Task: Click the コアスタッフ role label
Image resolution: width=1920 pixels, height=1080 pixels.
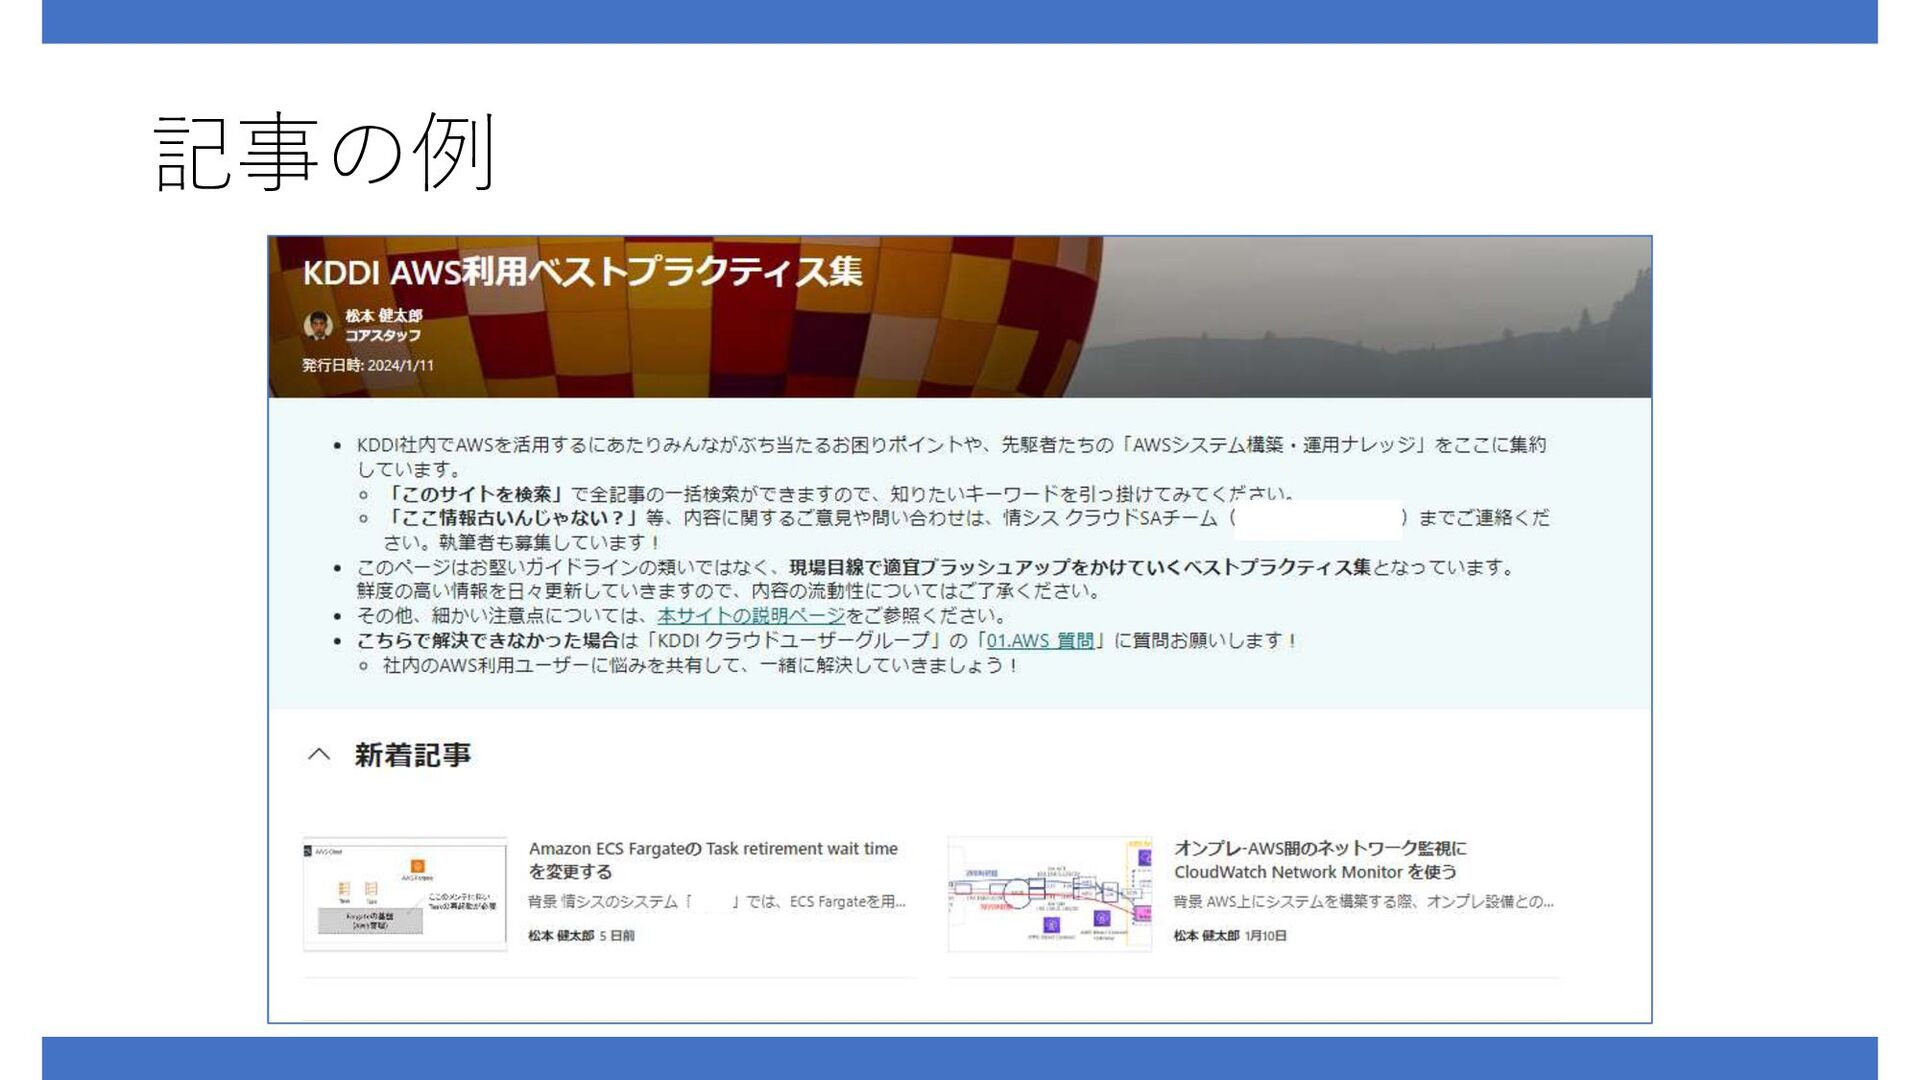Action: [x=383, y=336]
